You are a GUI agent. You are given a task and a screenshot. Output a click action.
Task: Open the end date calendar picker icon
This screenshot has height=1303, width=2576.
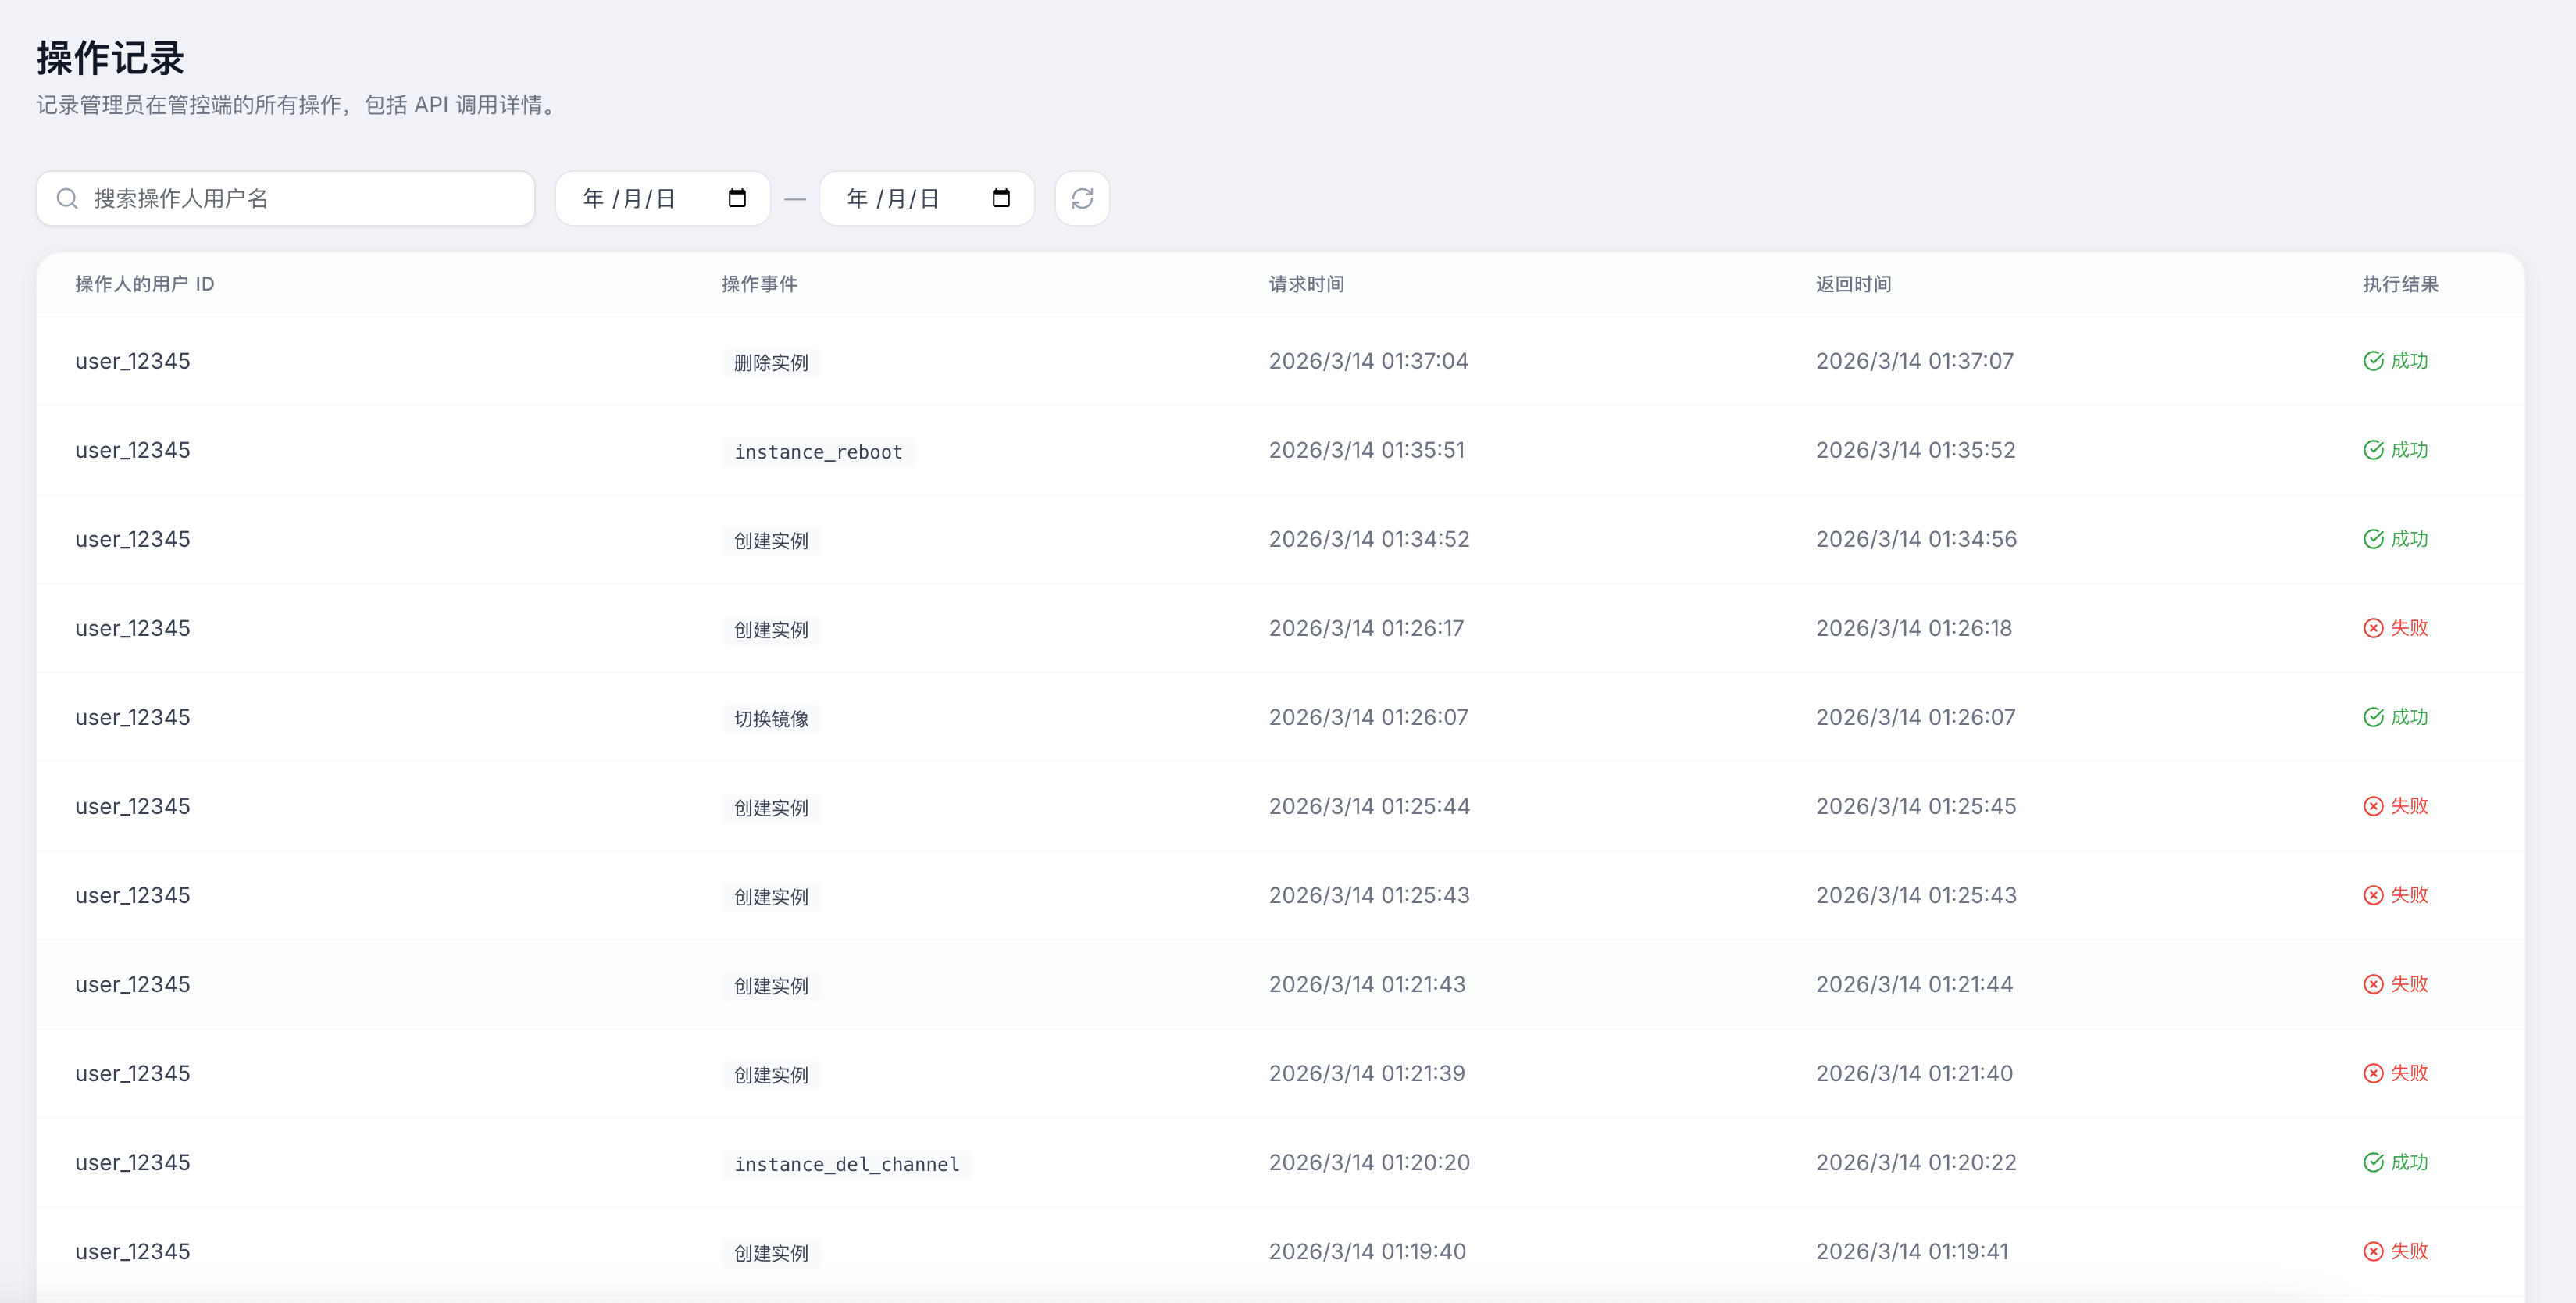(1001, 198)
